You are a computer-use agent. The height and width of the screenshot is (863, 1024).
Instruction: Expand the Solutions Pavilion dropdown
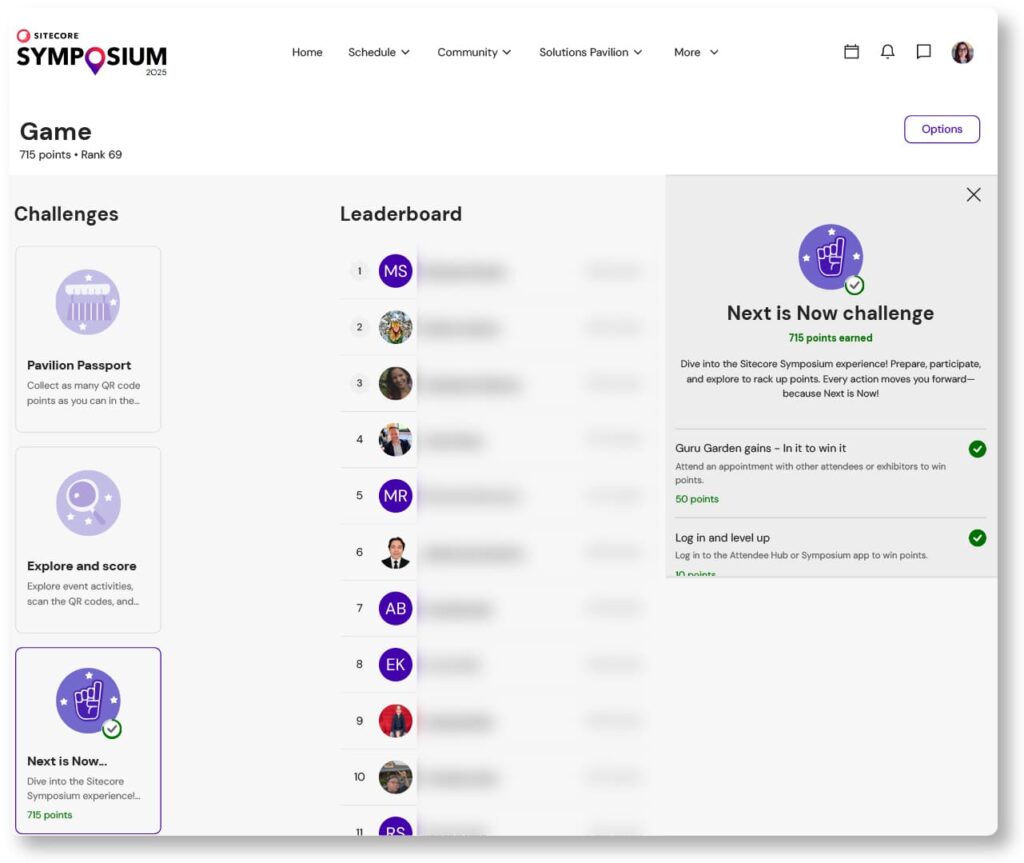(590, 52)
